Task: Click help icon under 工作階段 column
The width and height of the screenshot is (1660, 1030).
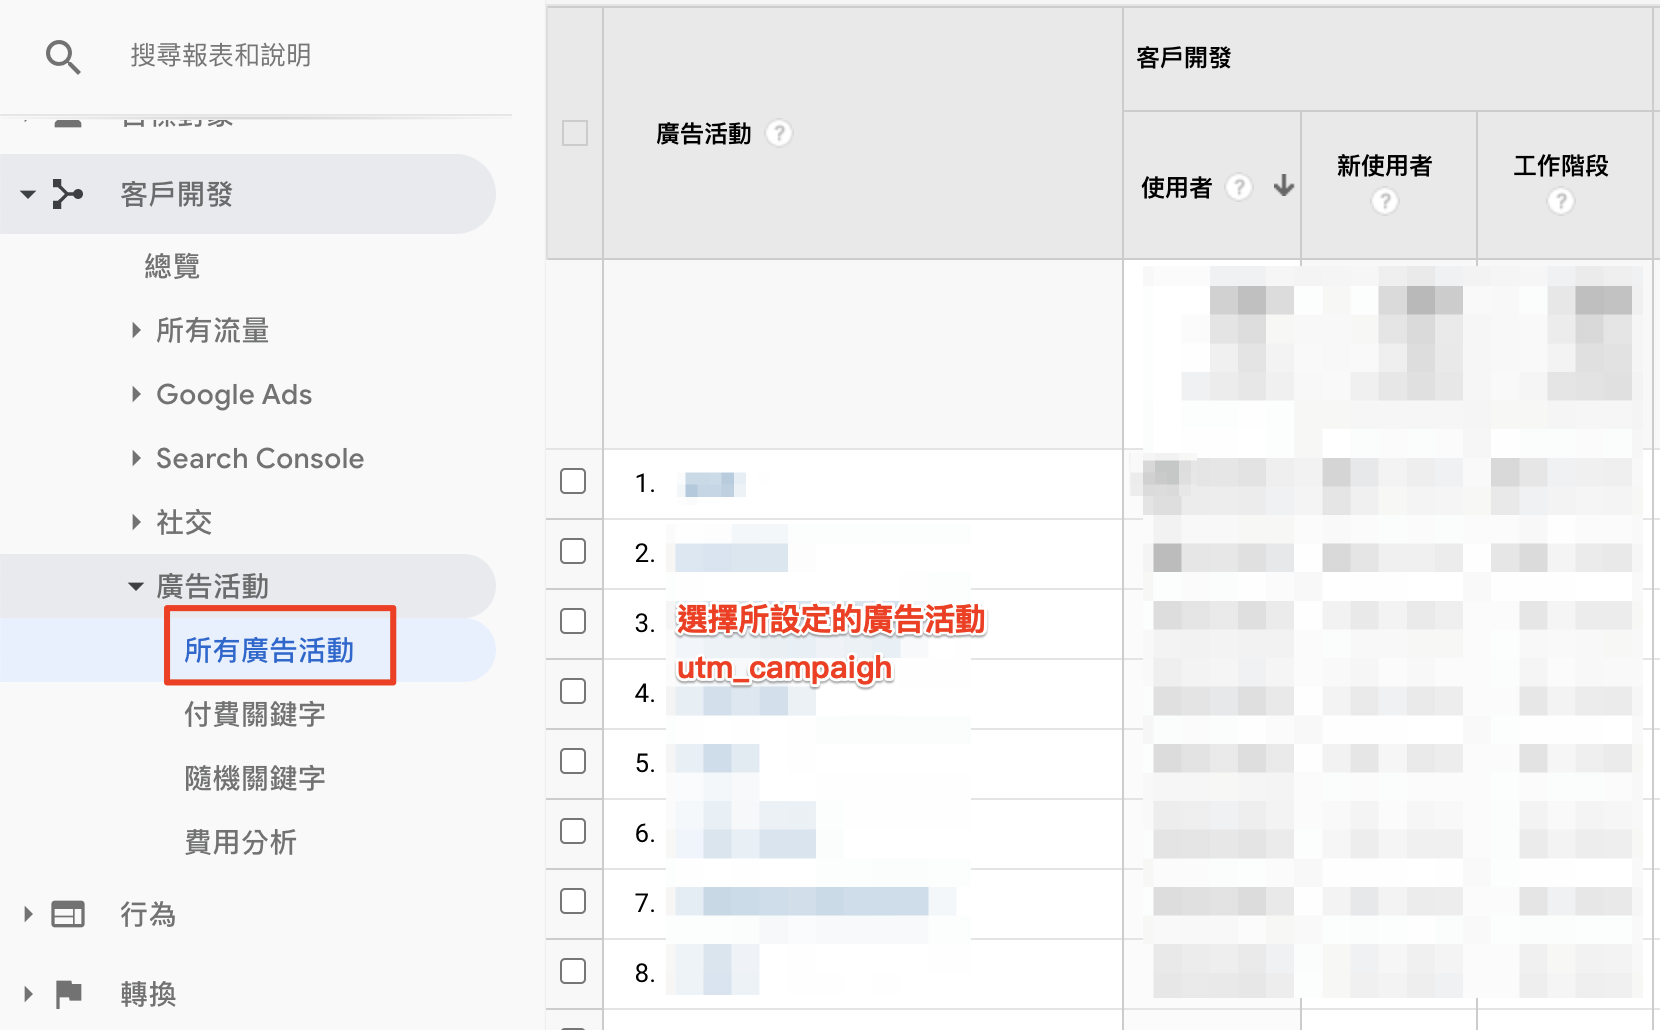Action: pyautogui.click(x=1560, y=201)
